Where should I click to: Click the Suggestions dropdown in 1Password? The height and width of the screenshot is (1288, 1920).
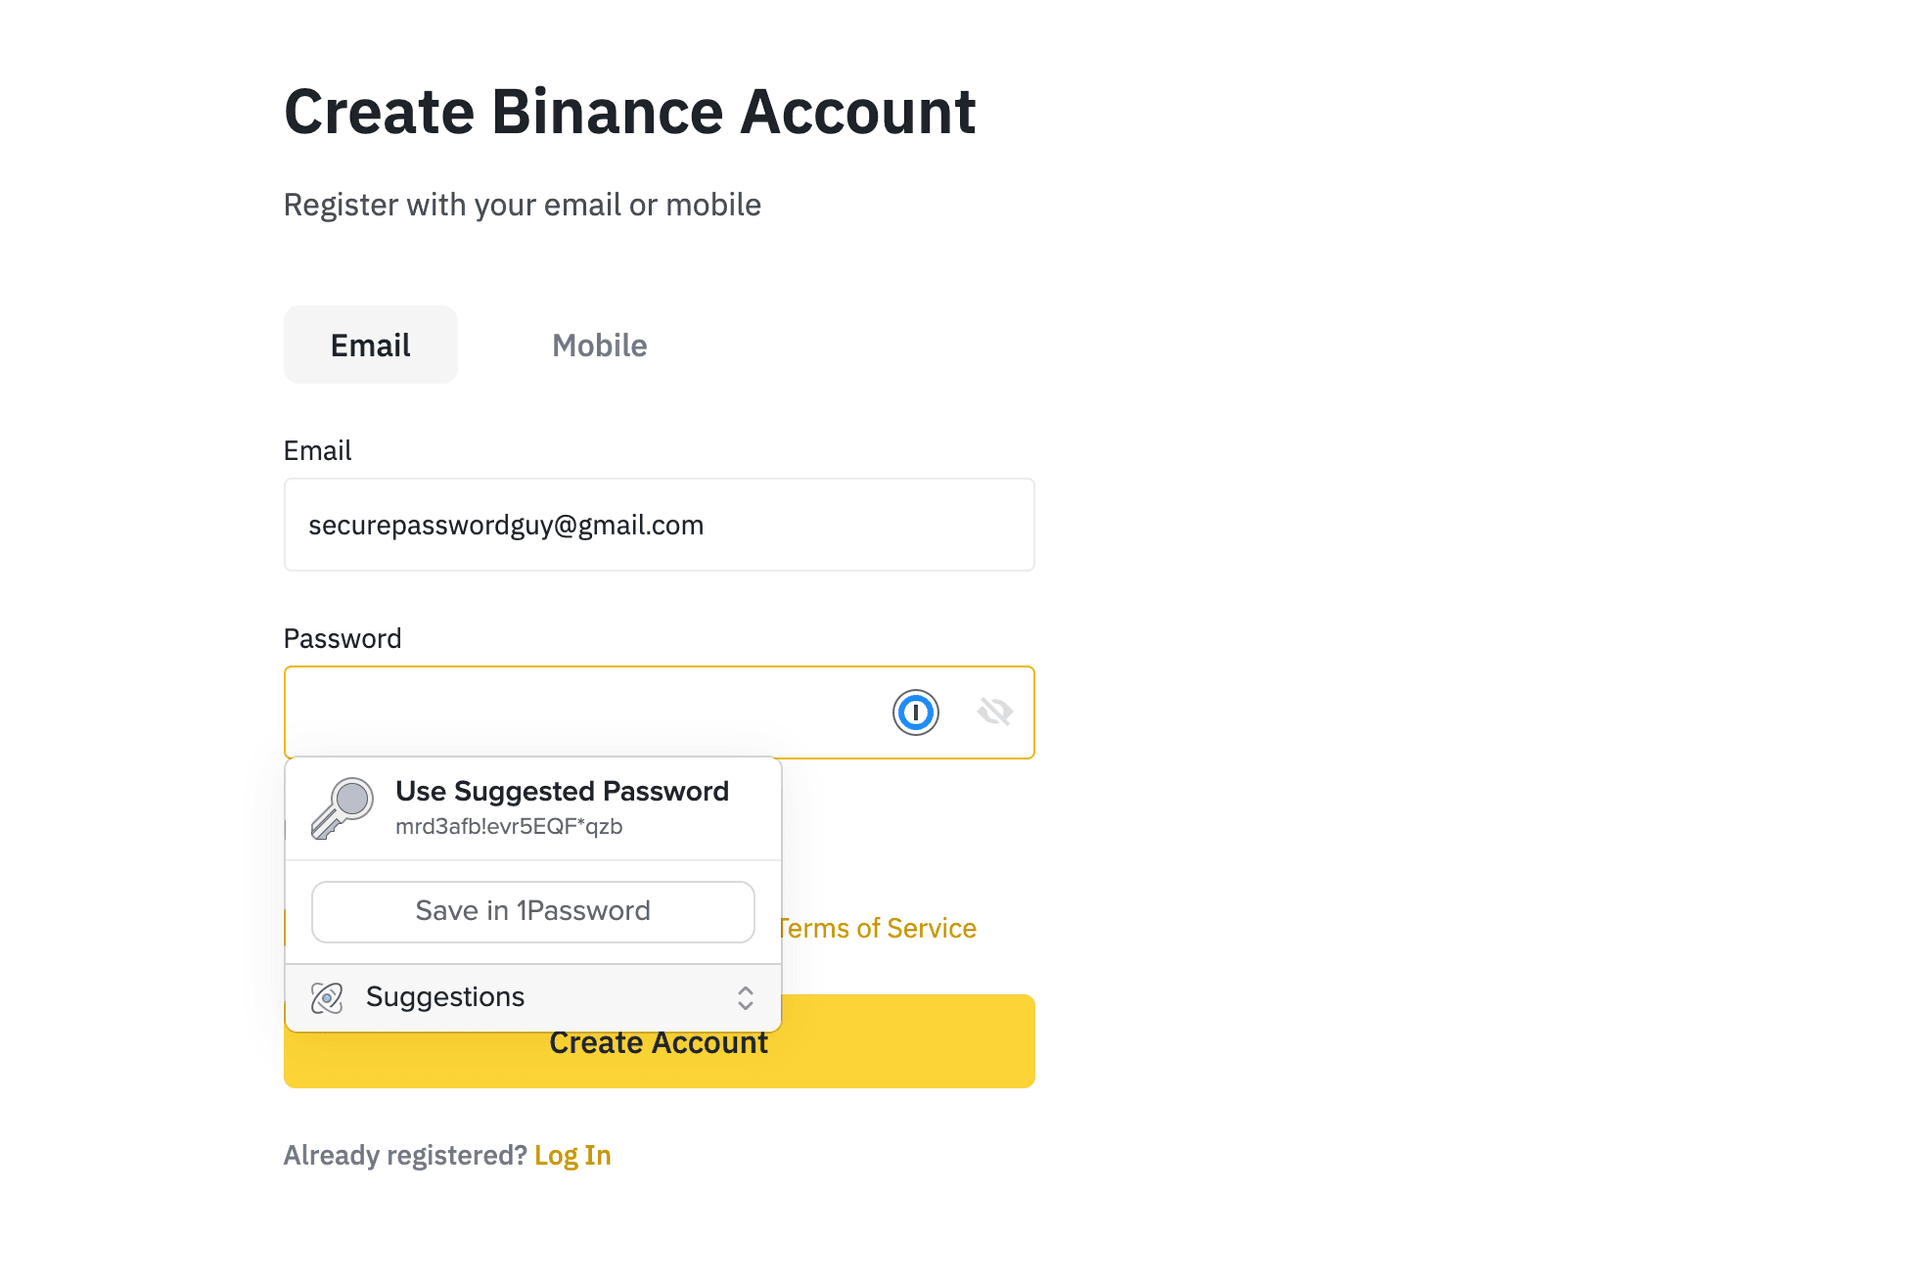[533, 996]
